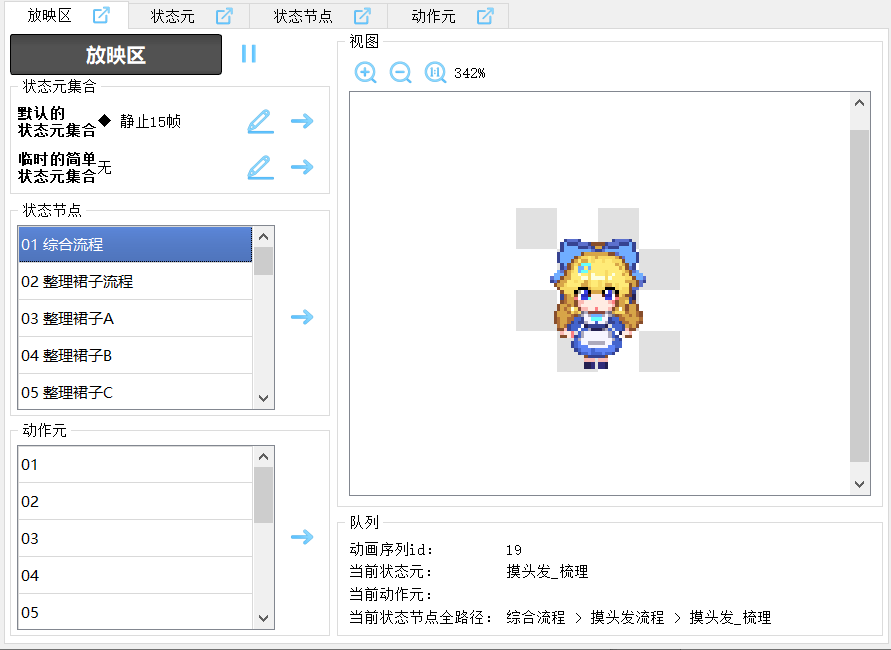Pop out the 动作元 tab window icon
891x650 pixels.
click(485, 16)
